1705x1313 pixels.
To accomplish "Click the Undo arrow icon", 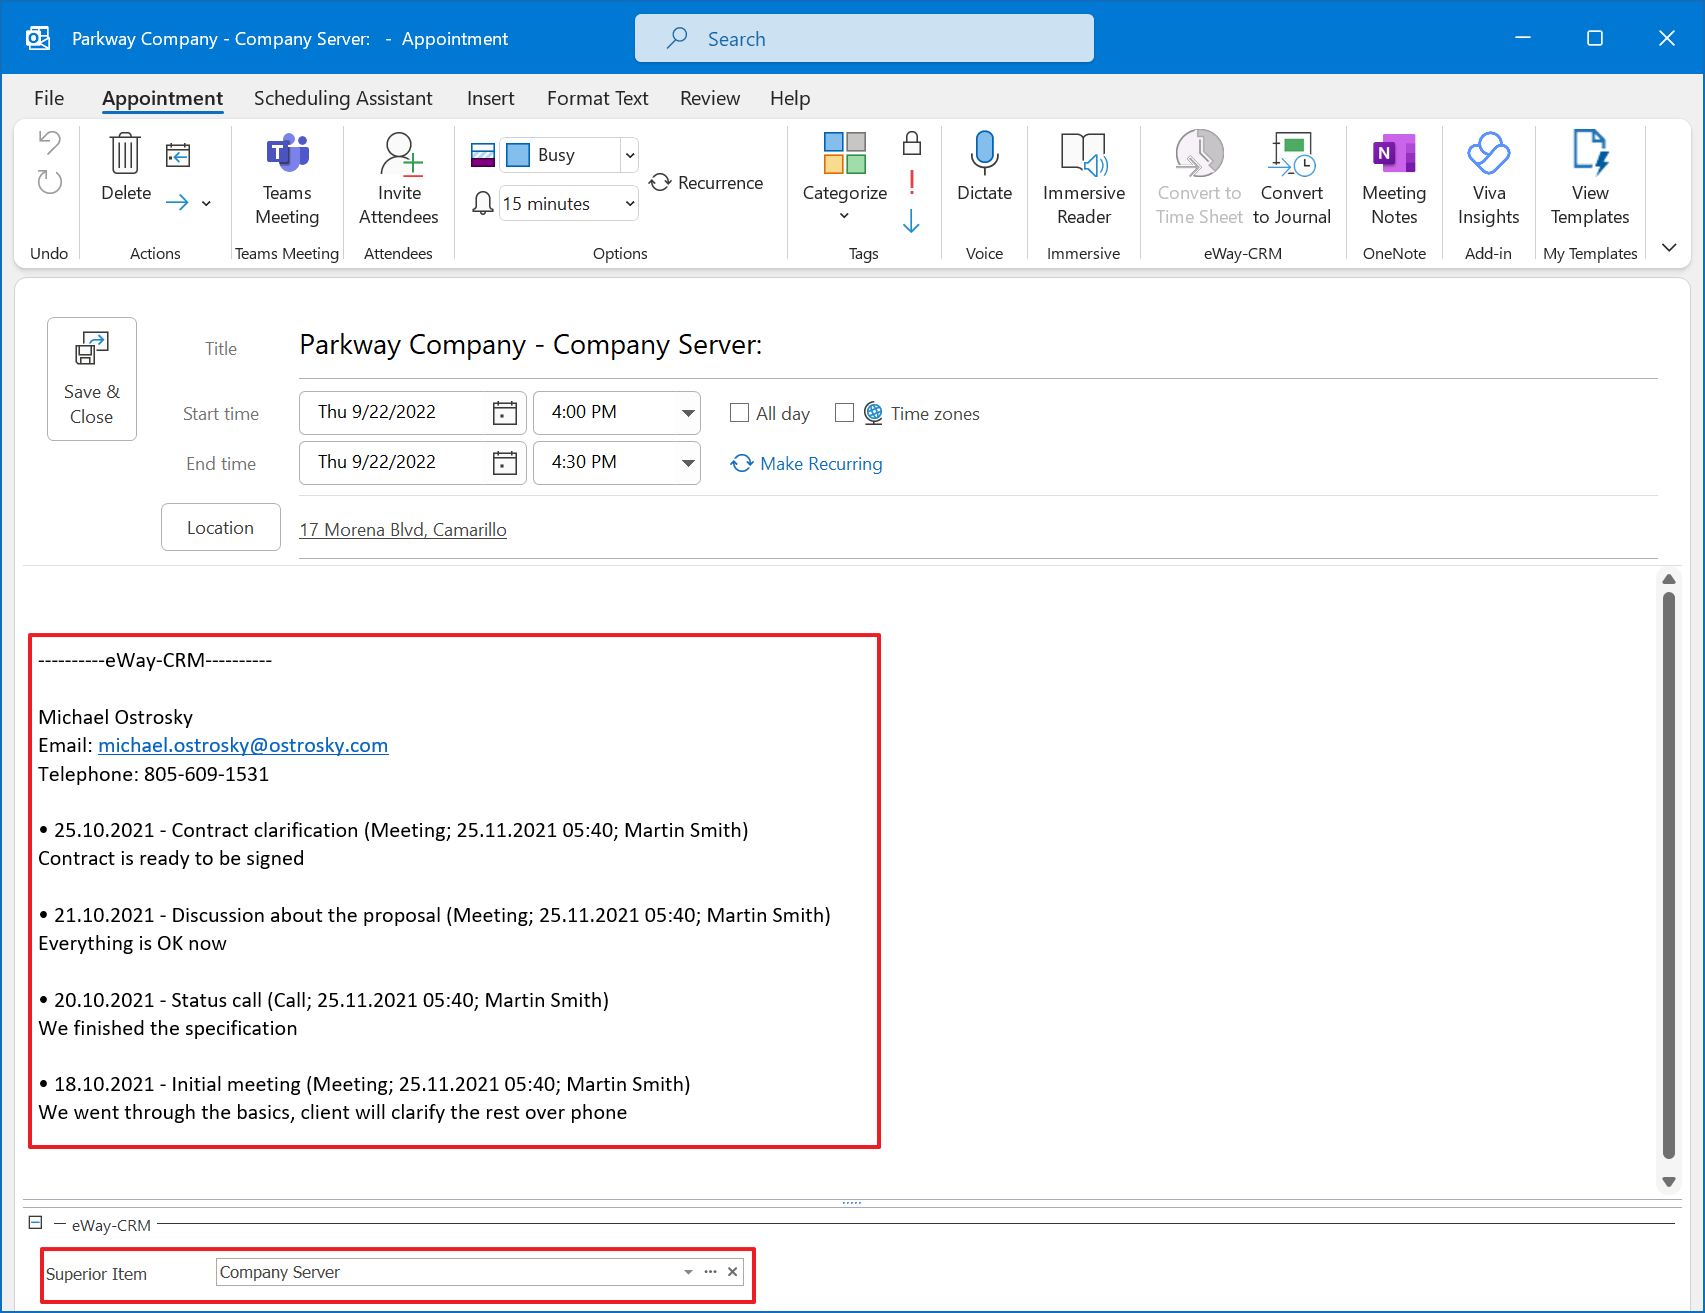I will tap(49, 143).
